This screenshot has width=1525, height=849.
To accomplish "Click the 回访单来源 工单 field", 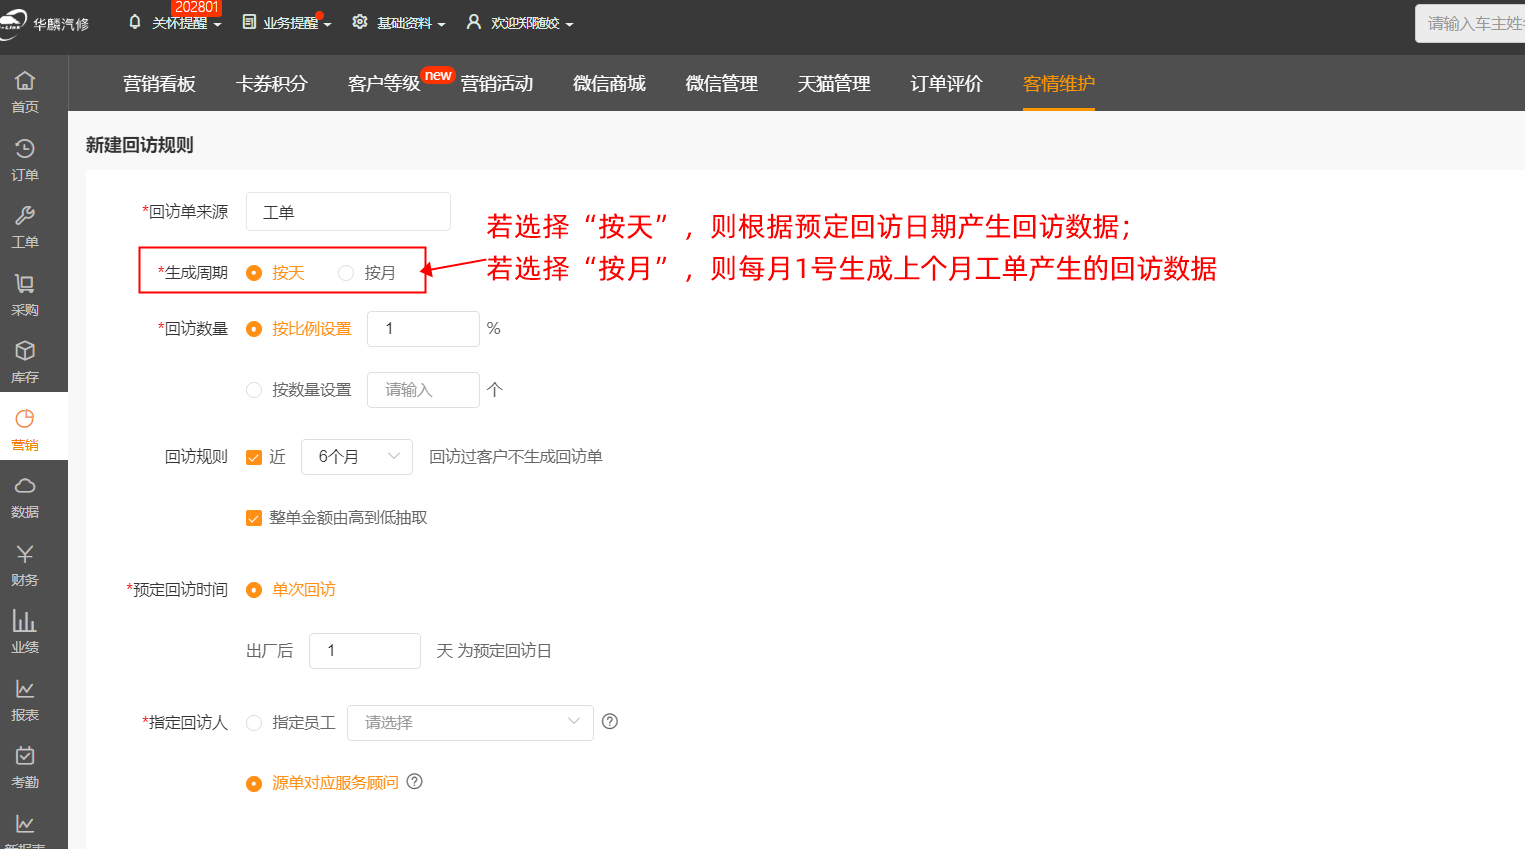I will point(348,211).
